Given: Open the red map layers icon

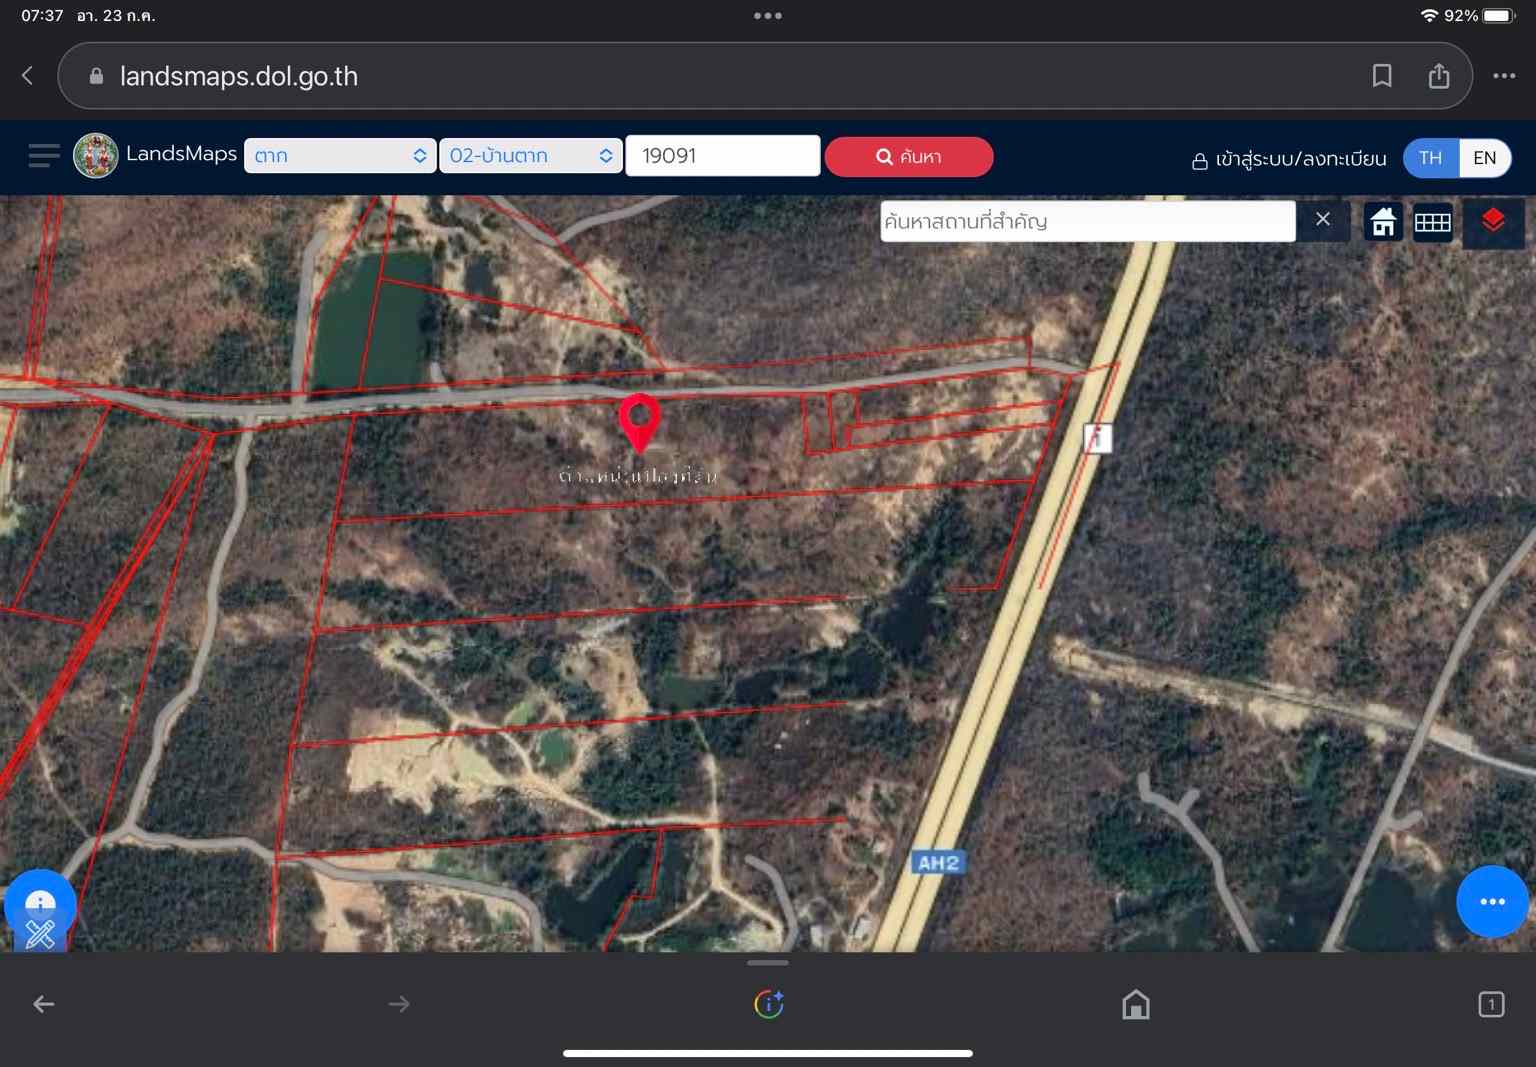Looking at the screenshot, I should coord(1493,221).
